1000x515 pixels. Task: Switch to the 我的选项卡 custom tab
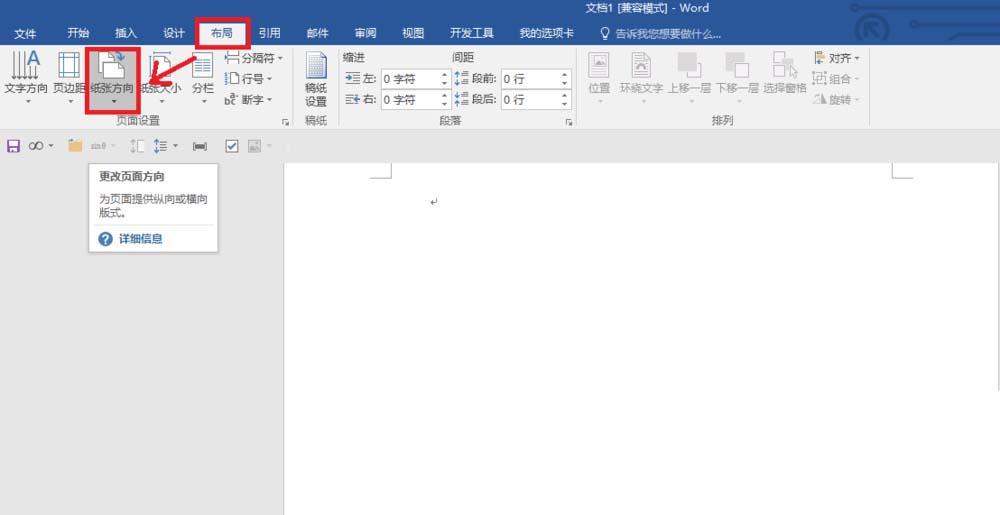[x=547, y=33]
